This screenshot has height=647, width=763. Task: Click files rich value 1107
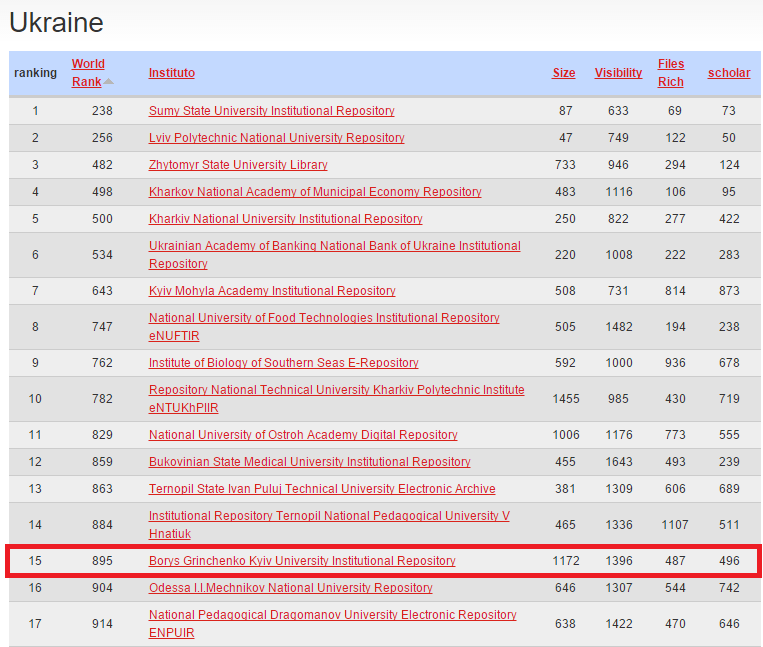[675, 525]
